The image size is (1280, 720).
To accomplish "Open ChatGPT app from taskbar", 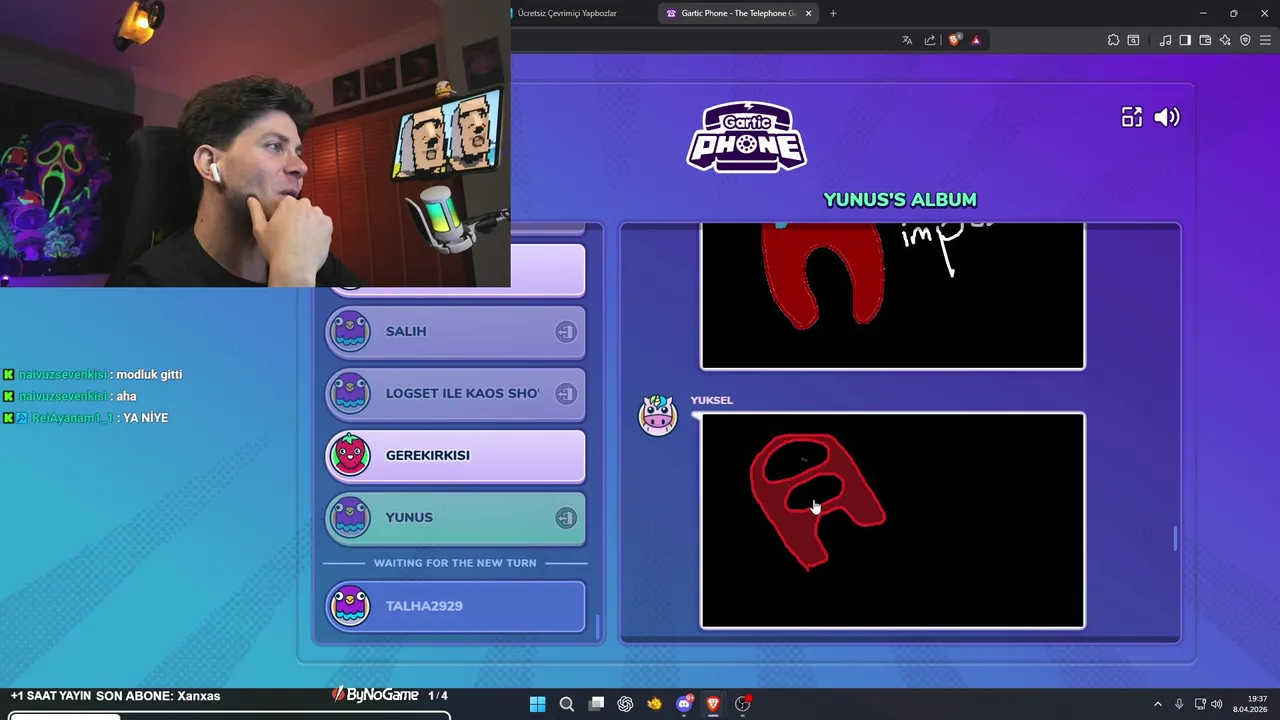I will click(625, 704).
